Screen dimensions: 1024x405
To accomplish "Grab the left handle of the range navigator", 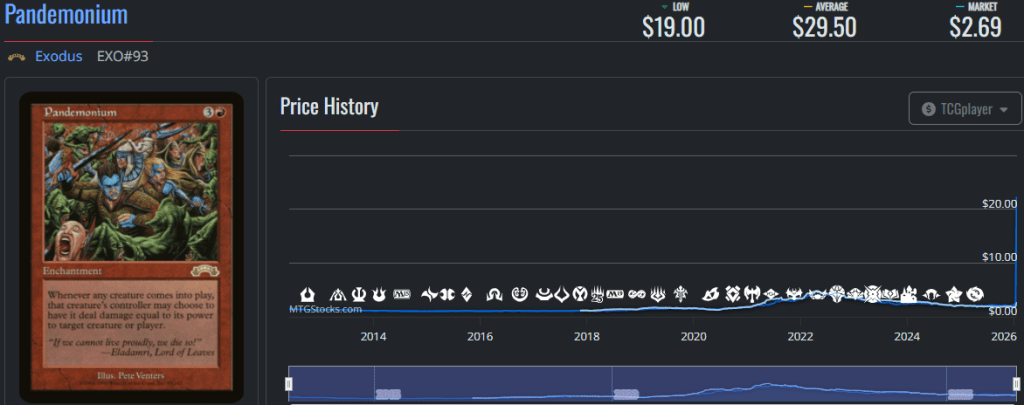I will (x=290, y=384).
